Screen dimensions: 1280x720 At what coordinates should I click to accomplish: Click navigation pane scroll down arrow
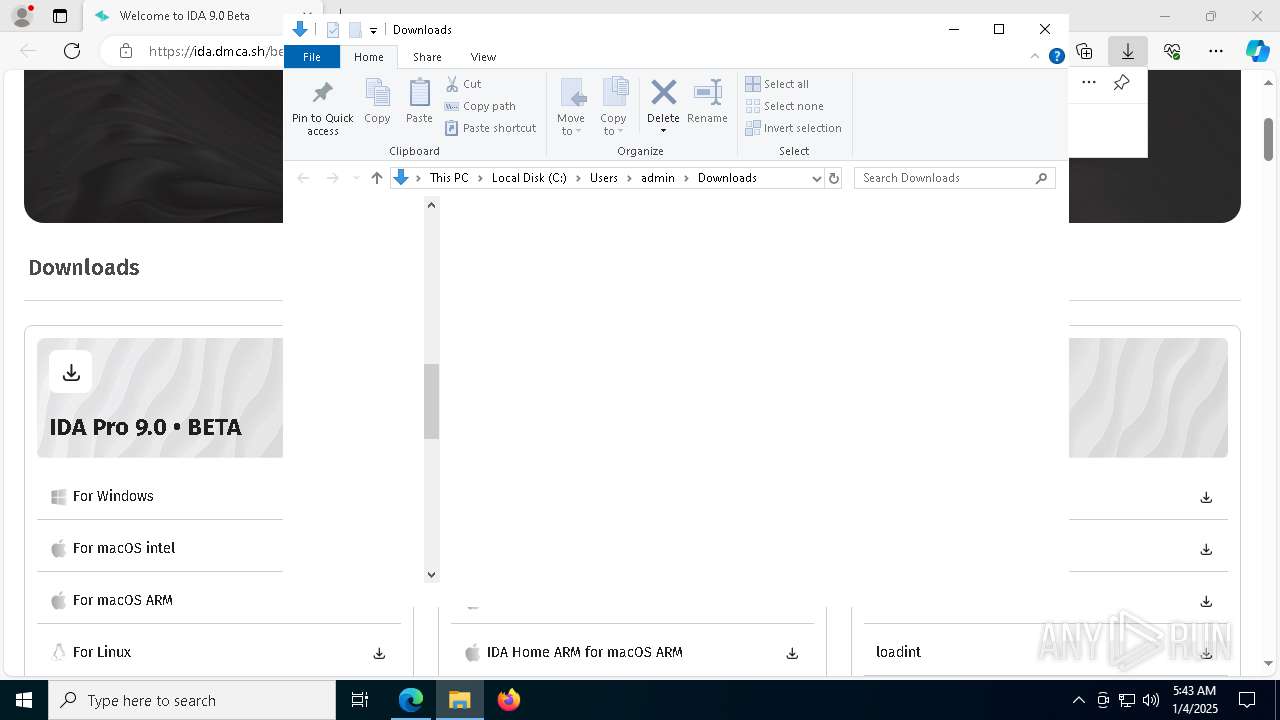click(x=431, y=574)
